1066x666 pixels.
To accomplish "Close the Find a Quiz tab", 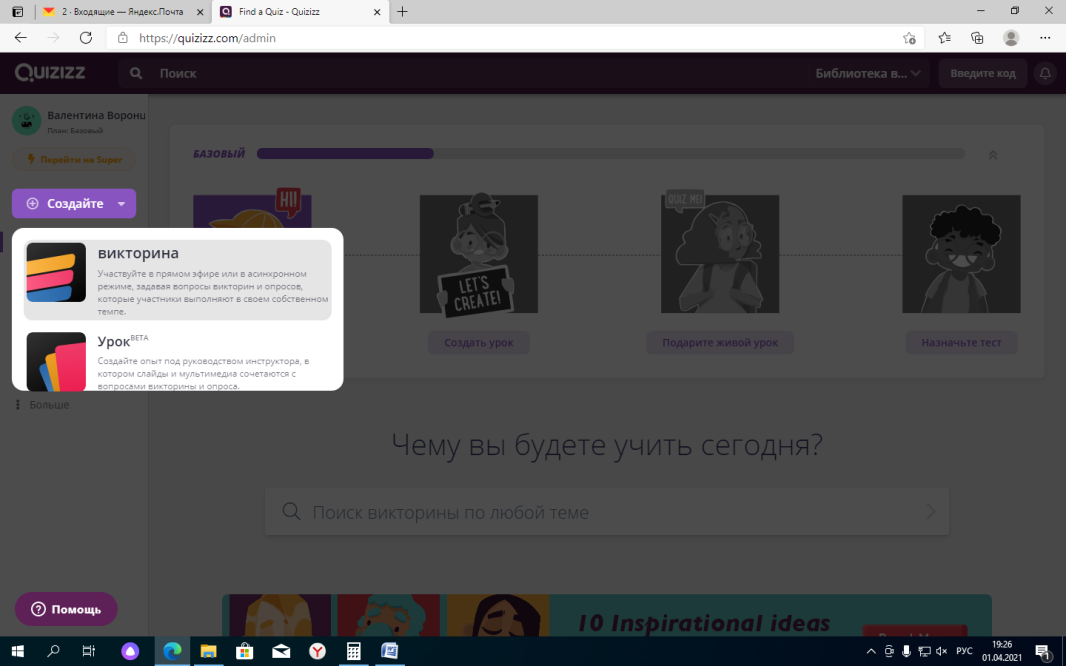I will pos(377,12).
